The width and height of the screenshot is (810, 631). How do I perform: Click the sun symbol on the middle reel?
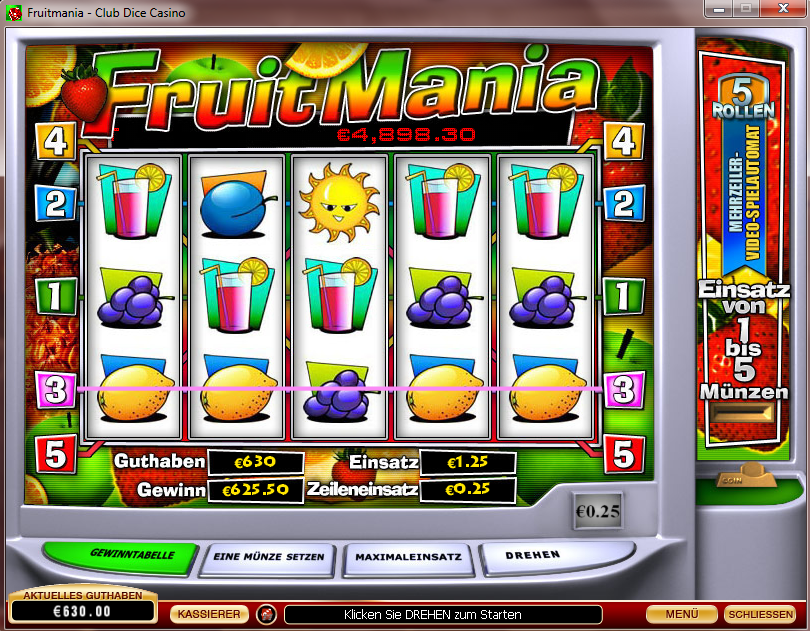point(339,202)
